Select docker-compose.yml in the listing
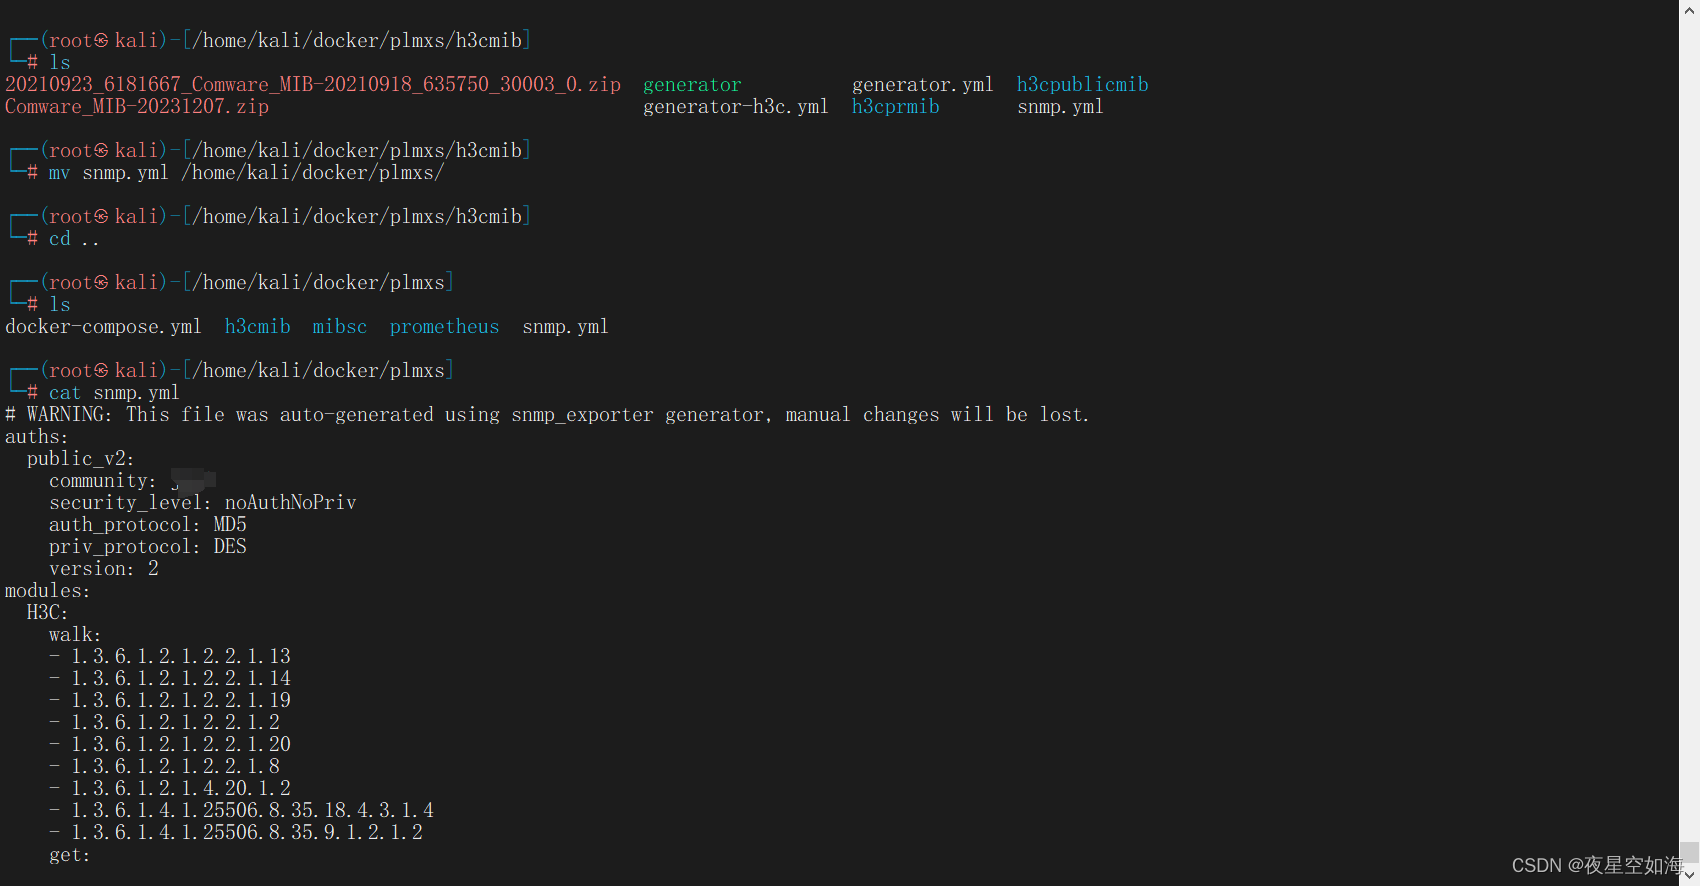Image resolution: width=1700 pixels, height=886 pixels. [103, 327]
